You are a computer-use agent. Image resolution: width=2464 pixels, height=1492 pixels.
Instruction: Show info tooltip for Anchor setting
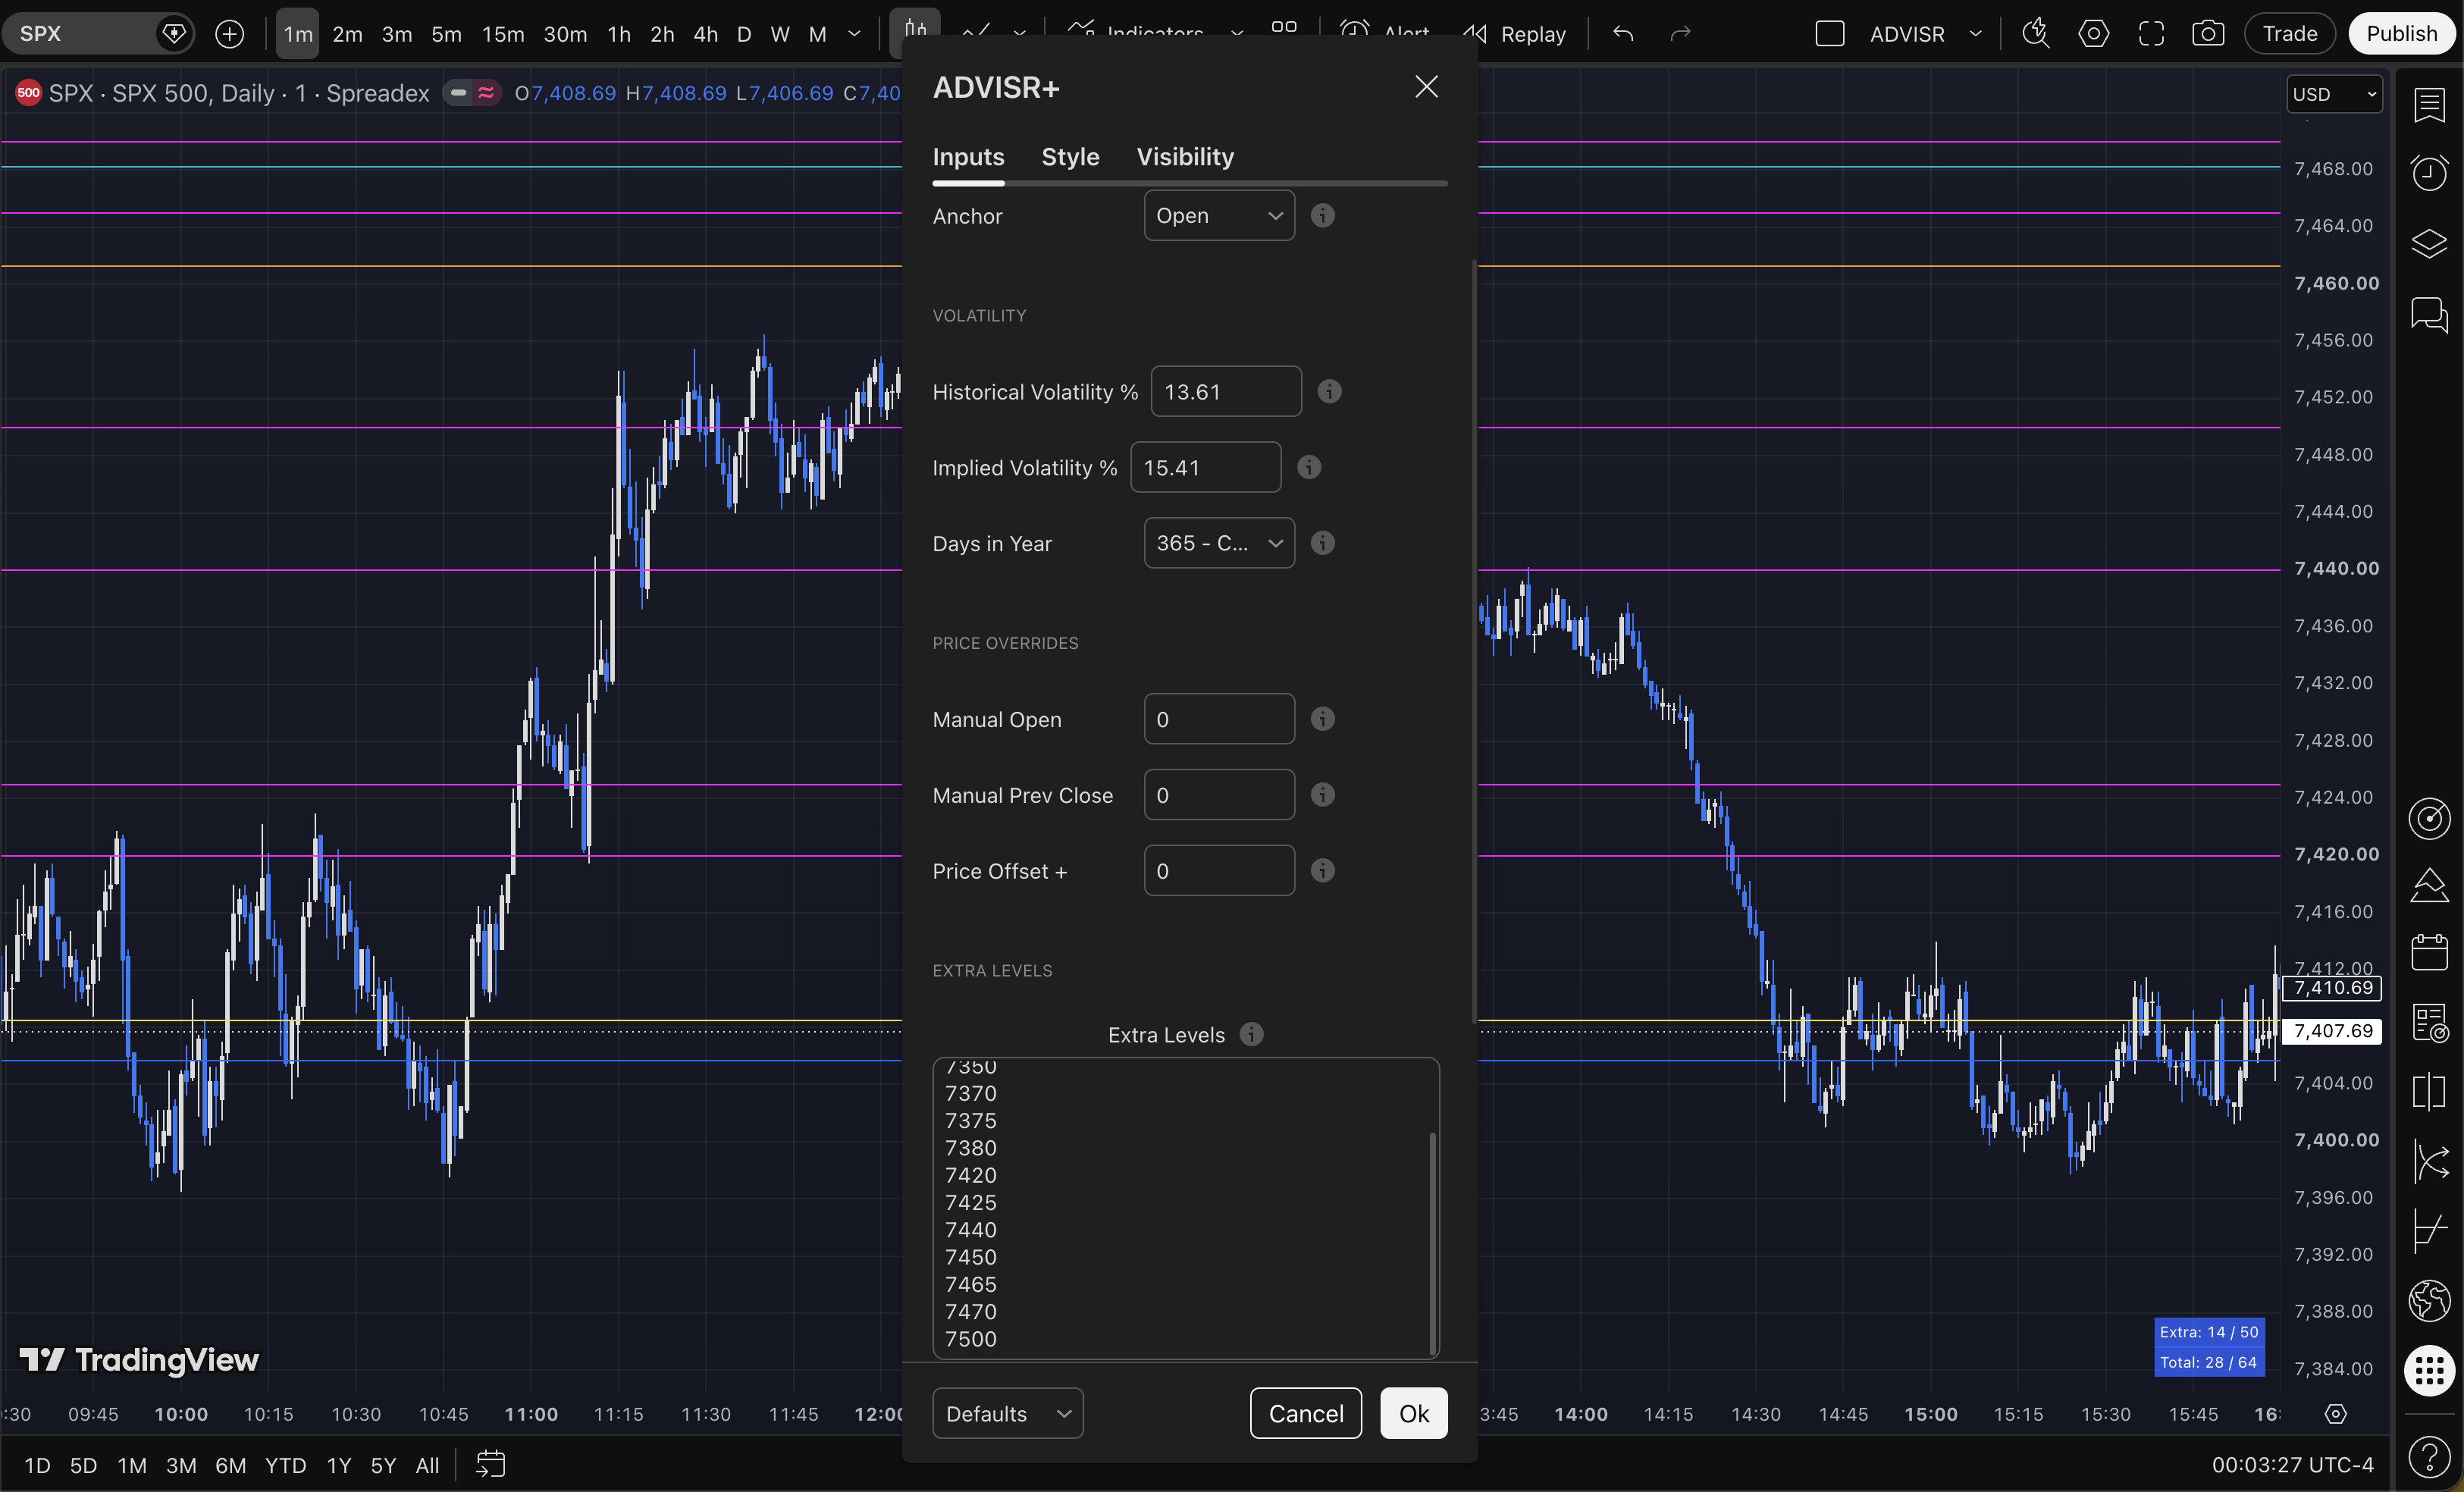click(1322, 215)
